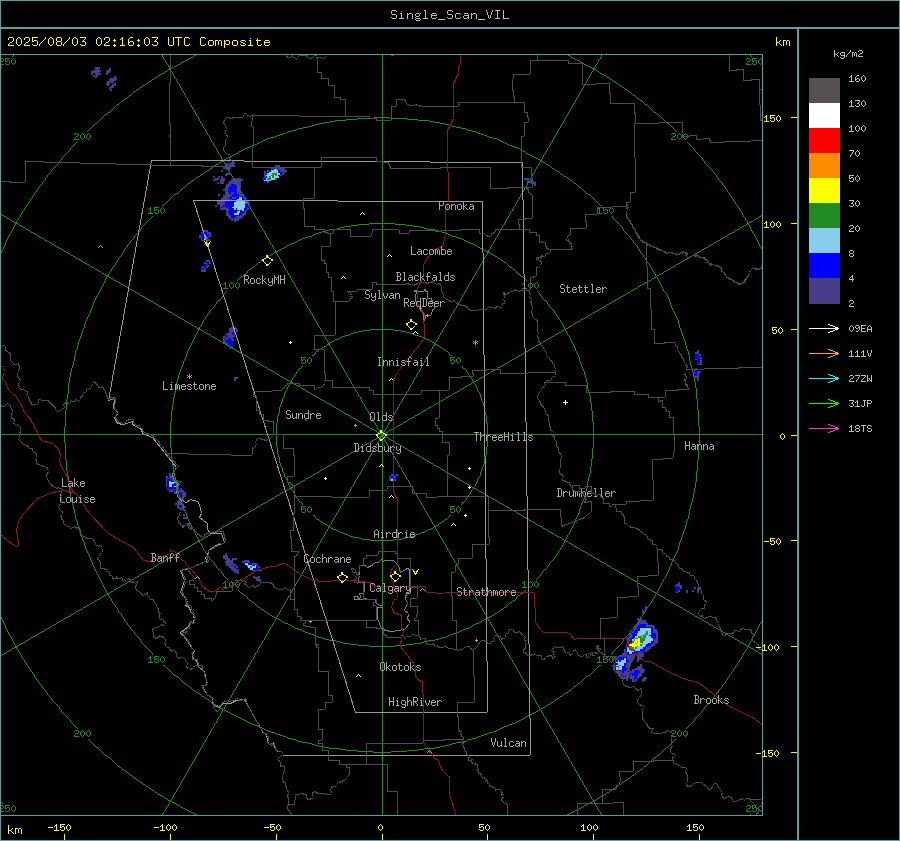The image size is (900, 841).
Task: Click the Lake Louise label
Action: (x=77, y=491)
